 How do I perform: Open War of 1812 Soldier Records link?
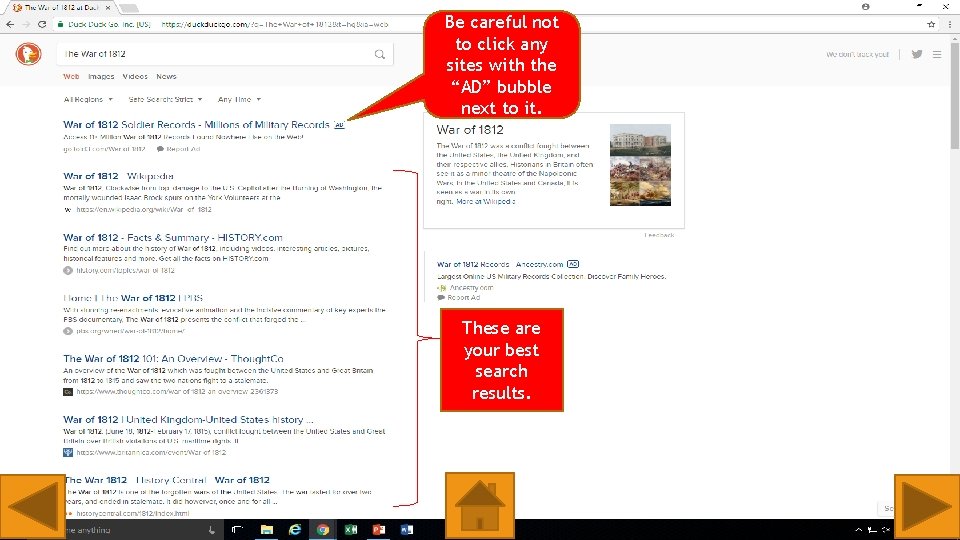point(196,125)
